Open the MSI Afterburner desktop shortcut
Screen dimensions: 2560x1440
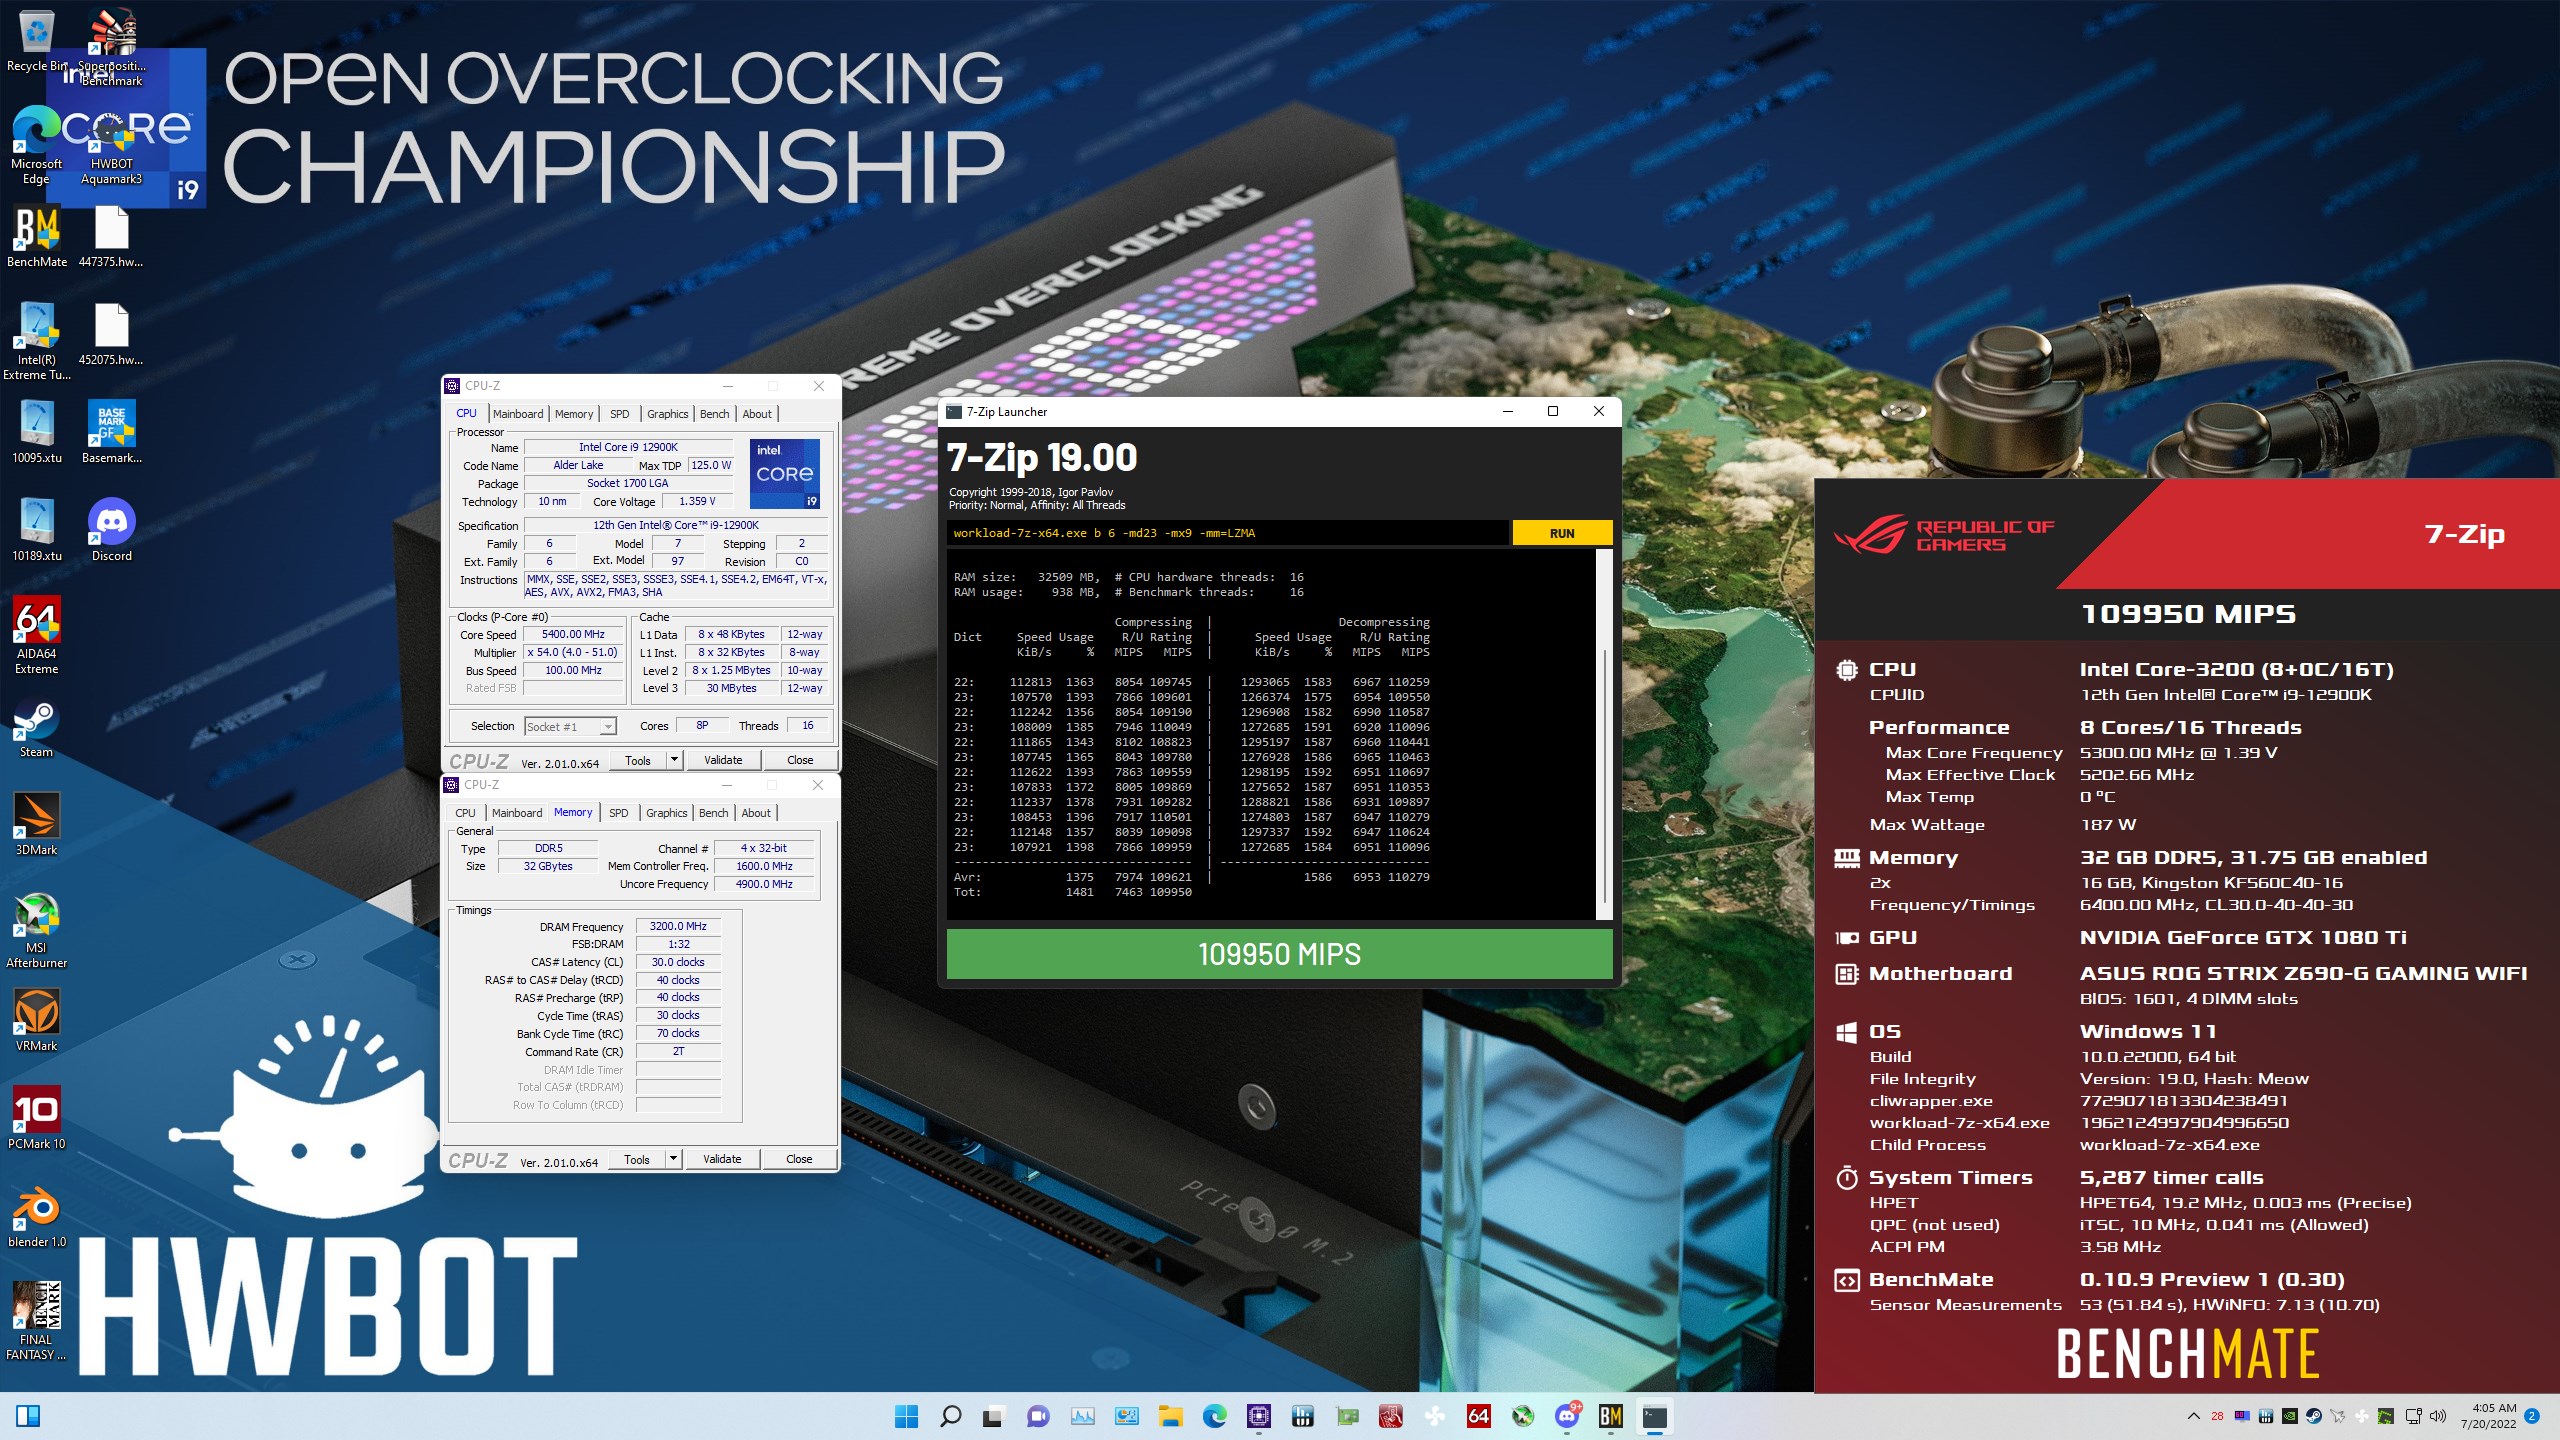[37, 930]
